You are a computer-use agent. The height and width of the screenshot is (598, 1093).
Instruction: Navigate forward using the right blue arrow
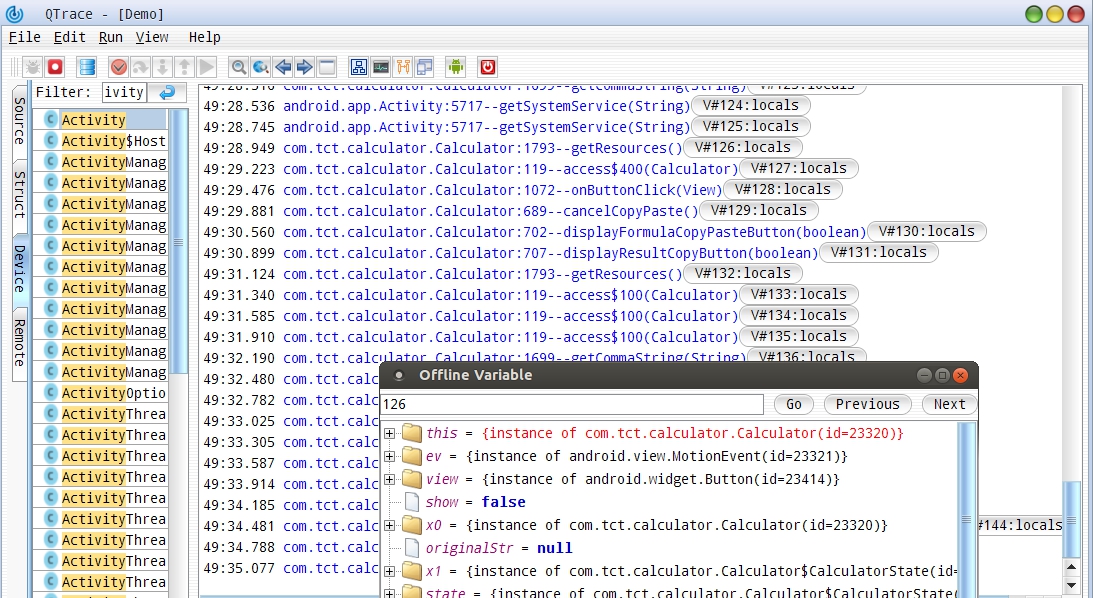pos(302,67)
